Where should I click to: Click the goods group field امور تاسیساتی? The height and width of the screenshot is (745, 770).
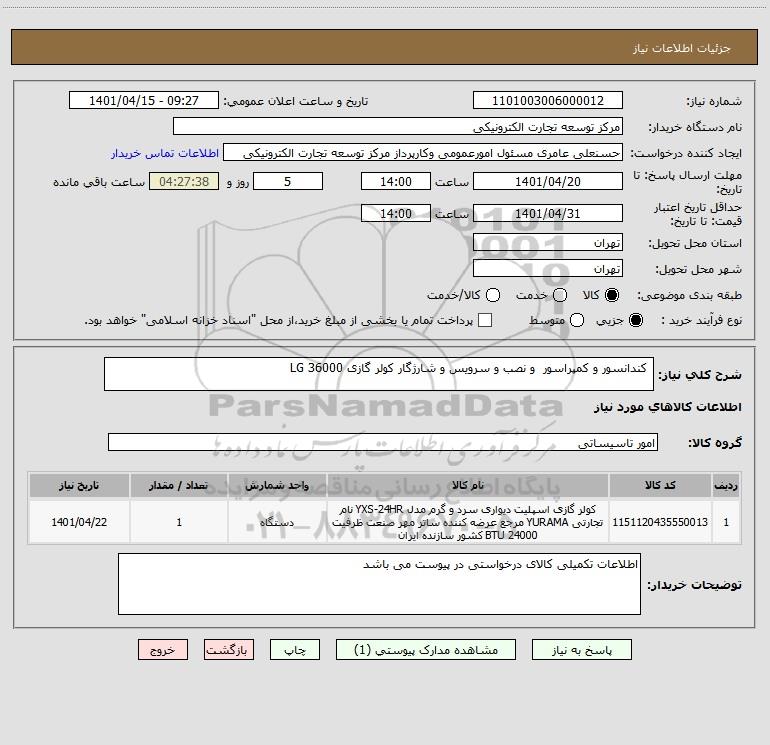click(383, 442)
